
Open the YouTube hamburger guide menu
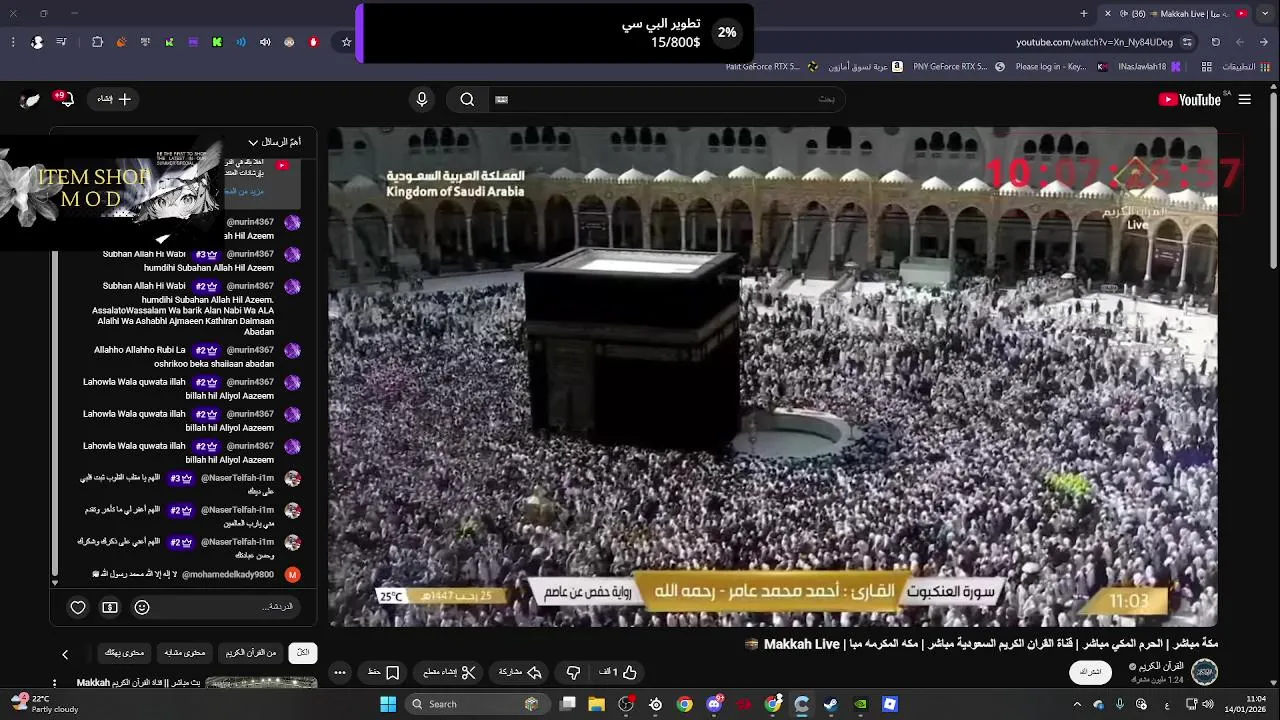point(1245,99)
